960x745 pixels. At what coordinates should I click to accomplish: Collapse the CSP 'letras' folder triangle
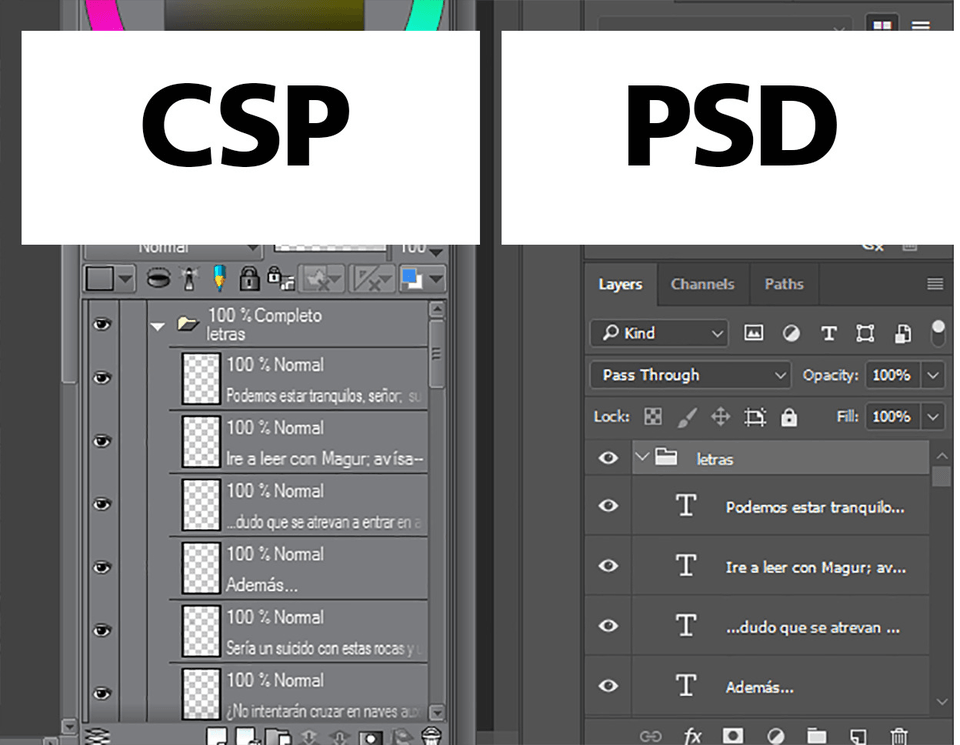(x=157, y=325)
